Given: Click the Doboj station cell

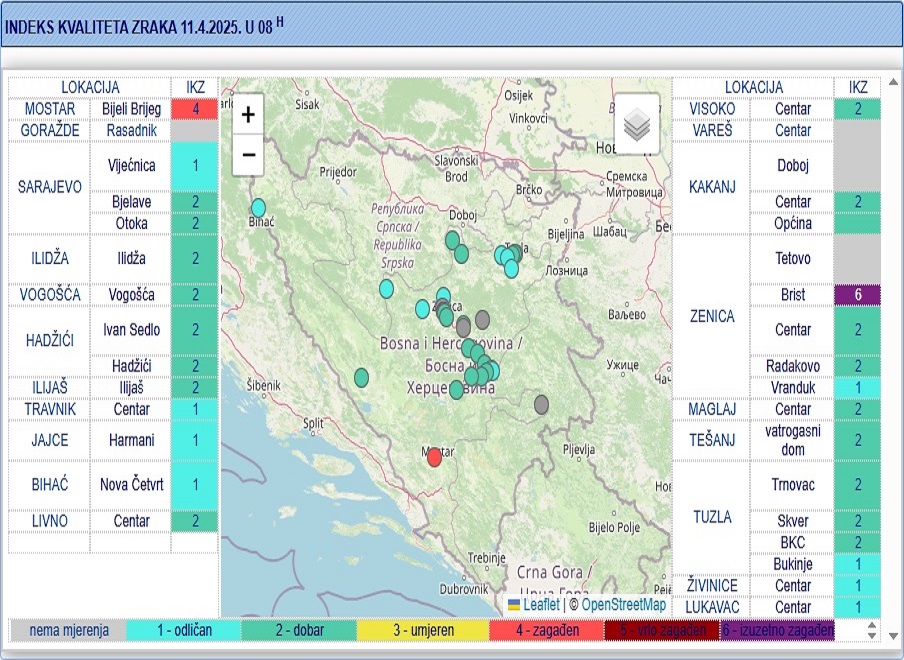Looking at the screenshot, I should [x=792, y=166].
